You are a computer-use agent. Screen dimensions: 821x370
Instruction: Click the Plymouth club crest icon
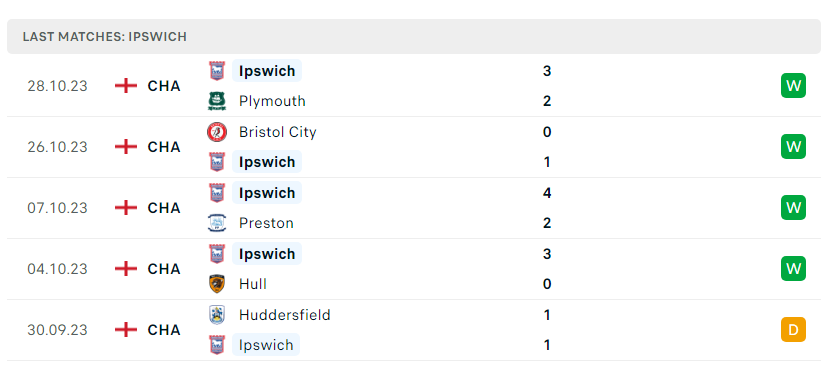(x=217, y=101)
